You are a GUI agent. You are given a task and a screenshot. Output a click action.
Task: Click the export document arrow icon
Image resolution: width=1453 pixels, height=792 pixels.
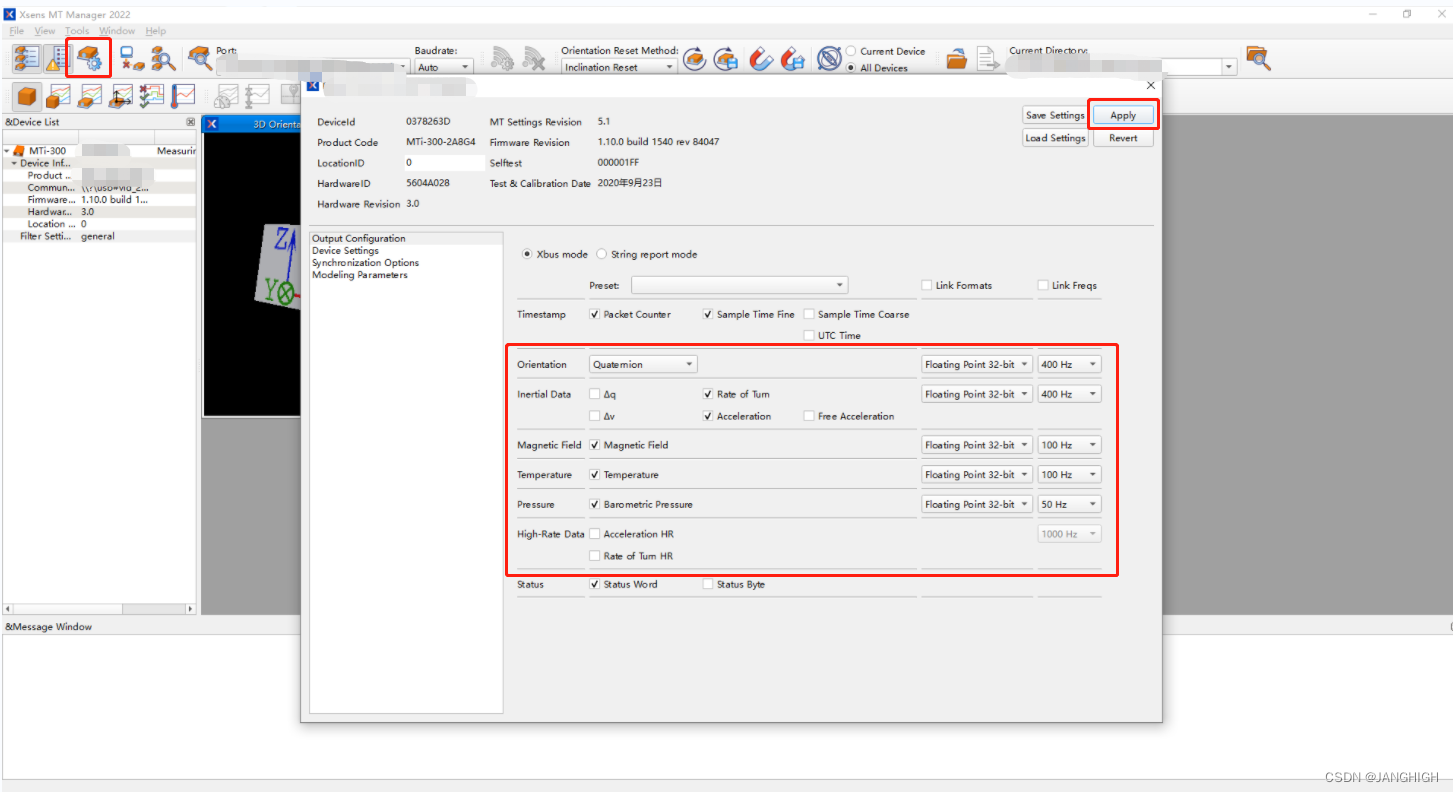(988, 59)
